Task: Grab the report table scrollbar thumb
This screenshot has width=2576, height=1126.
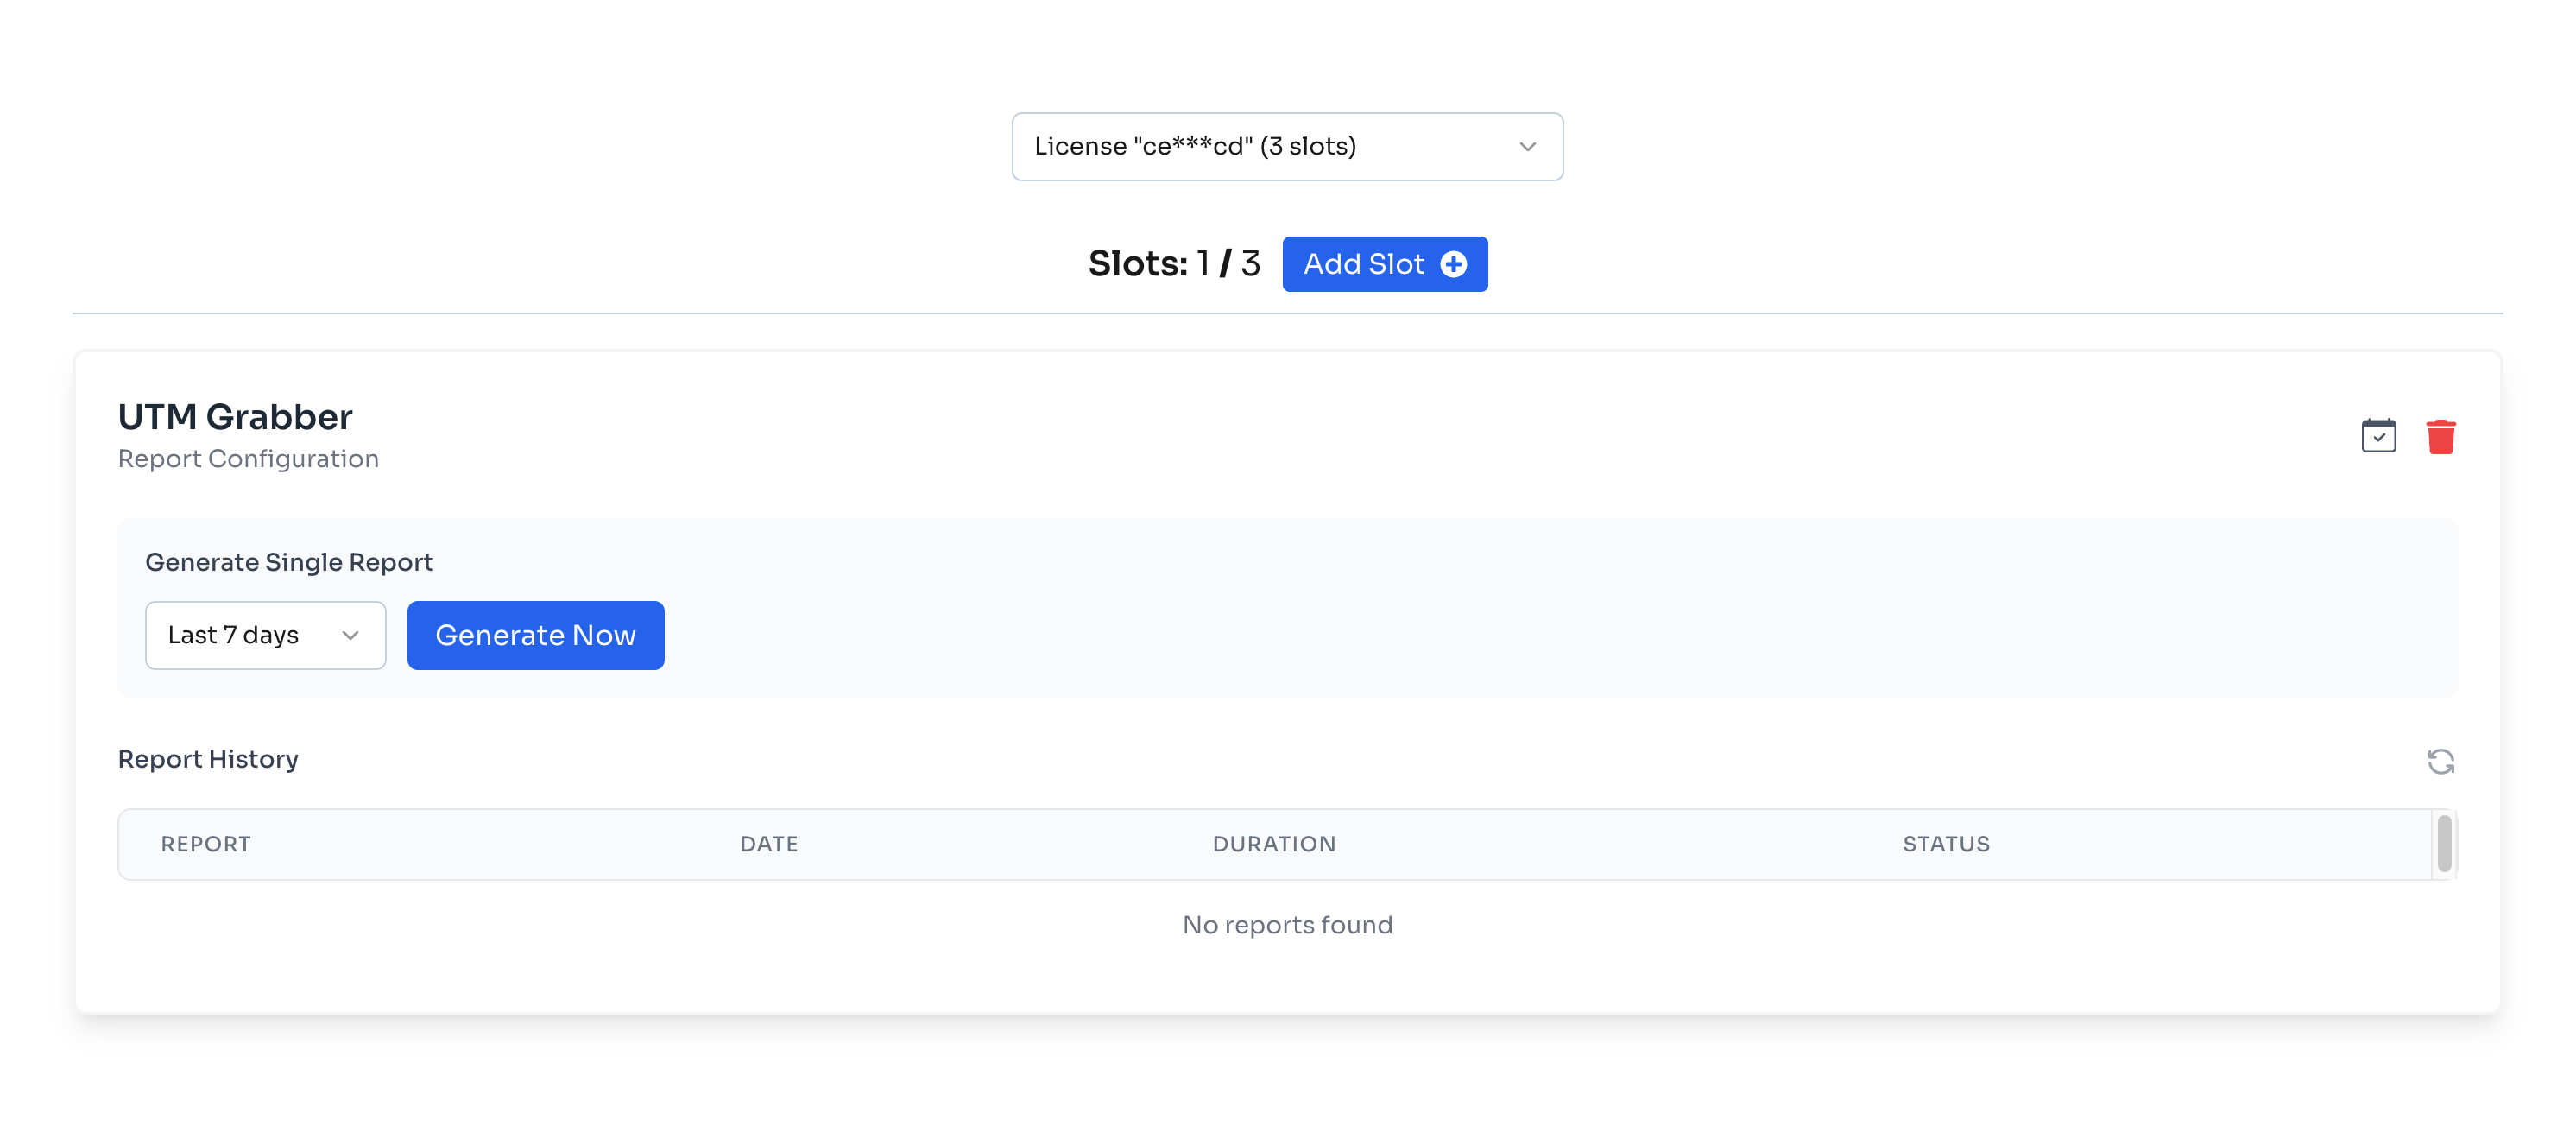Action: point(2443,844)
